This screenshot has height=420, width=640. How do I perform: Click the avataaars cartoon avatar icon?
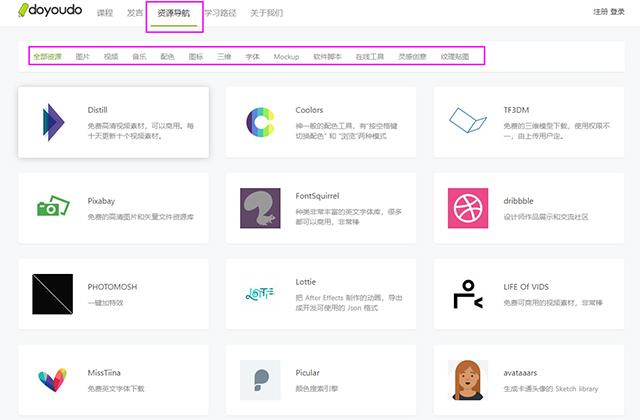(x=468, y=380)
